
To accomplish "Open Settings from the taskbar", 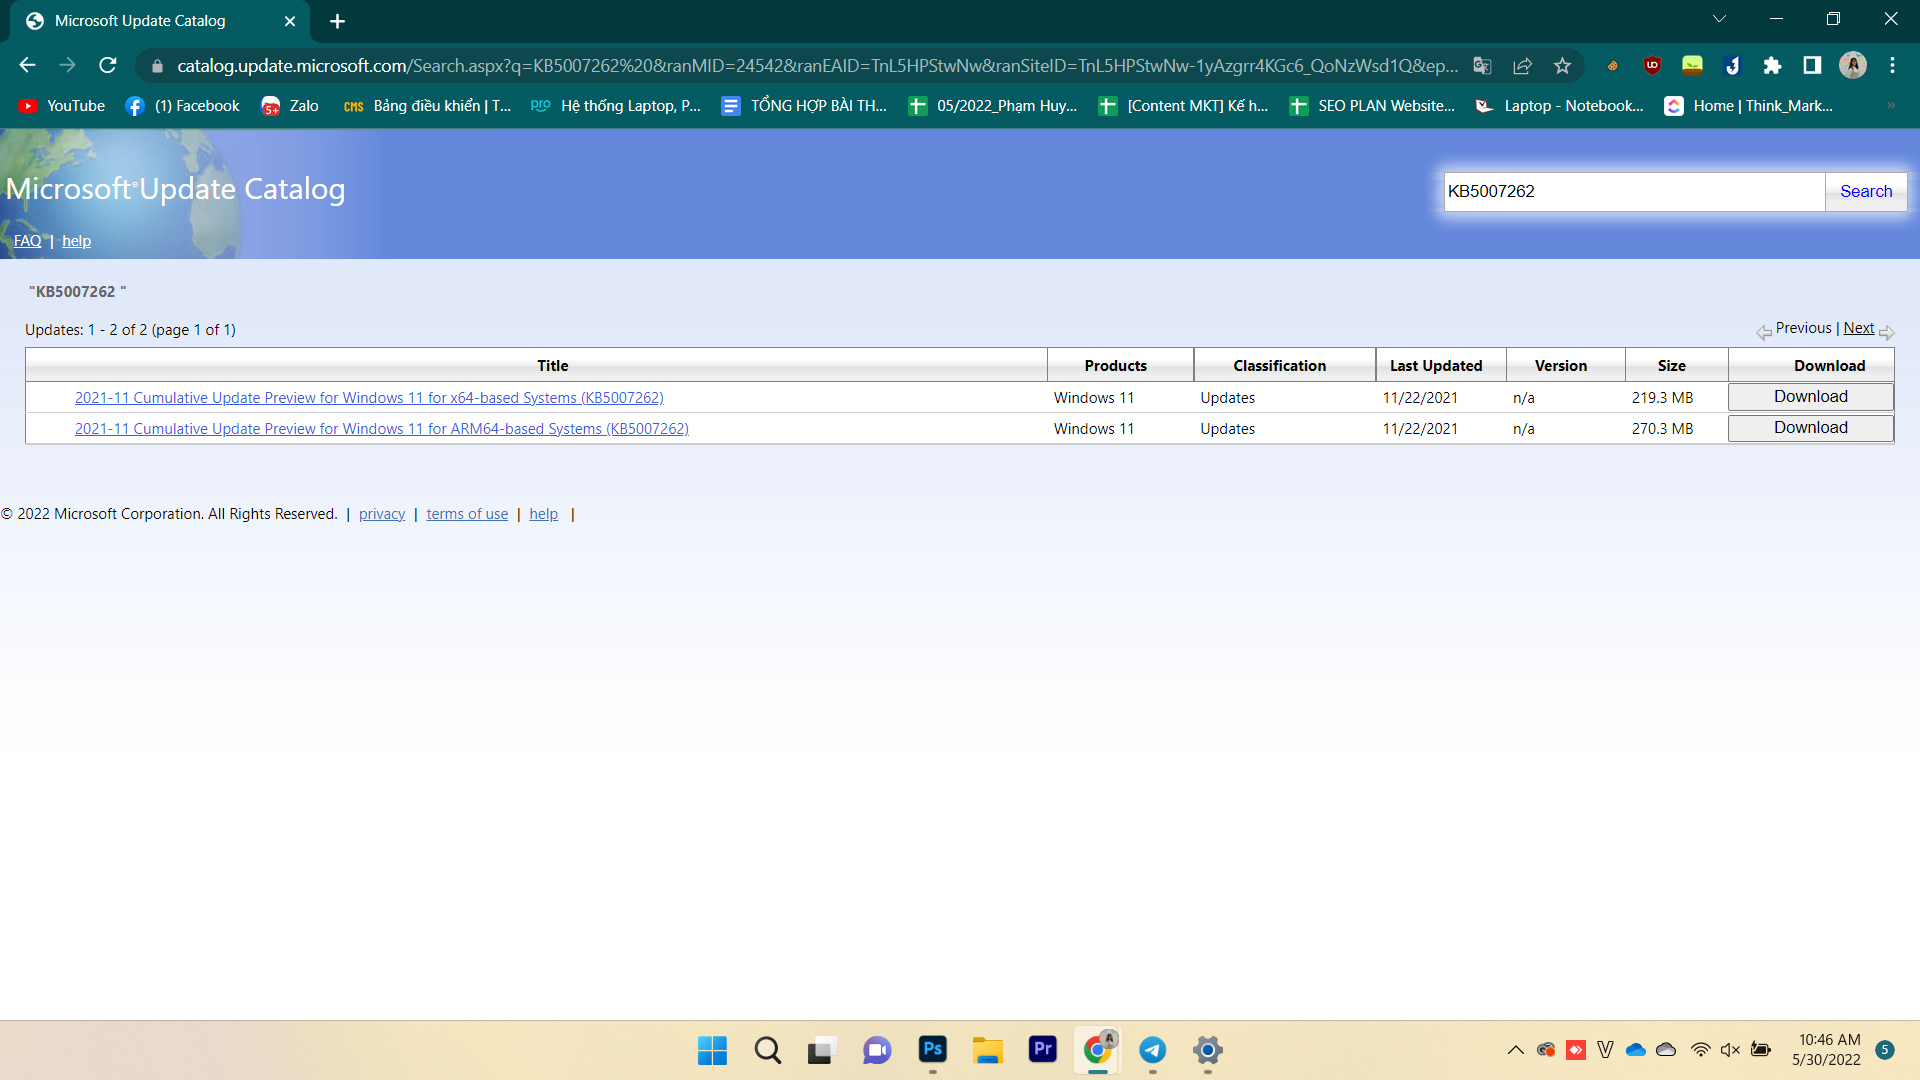I will click(x=1207, y=1050).
